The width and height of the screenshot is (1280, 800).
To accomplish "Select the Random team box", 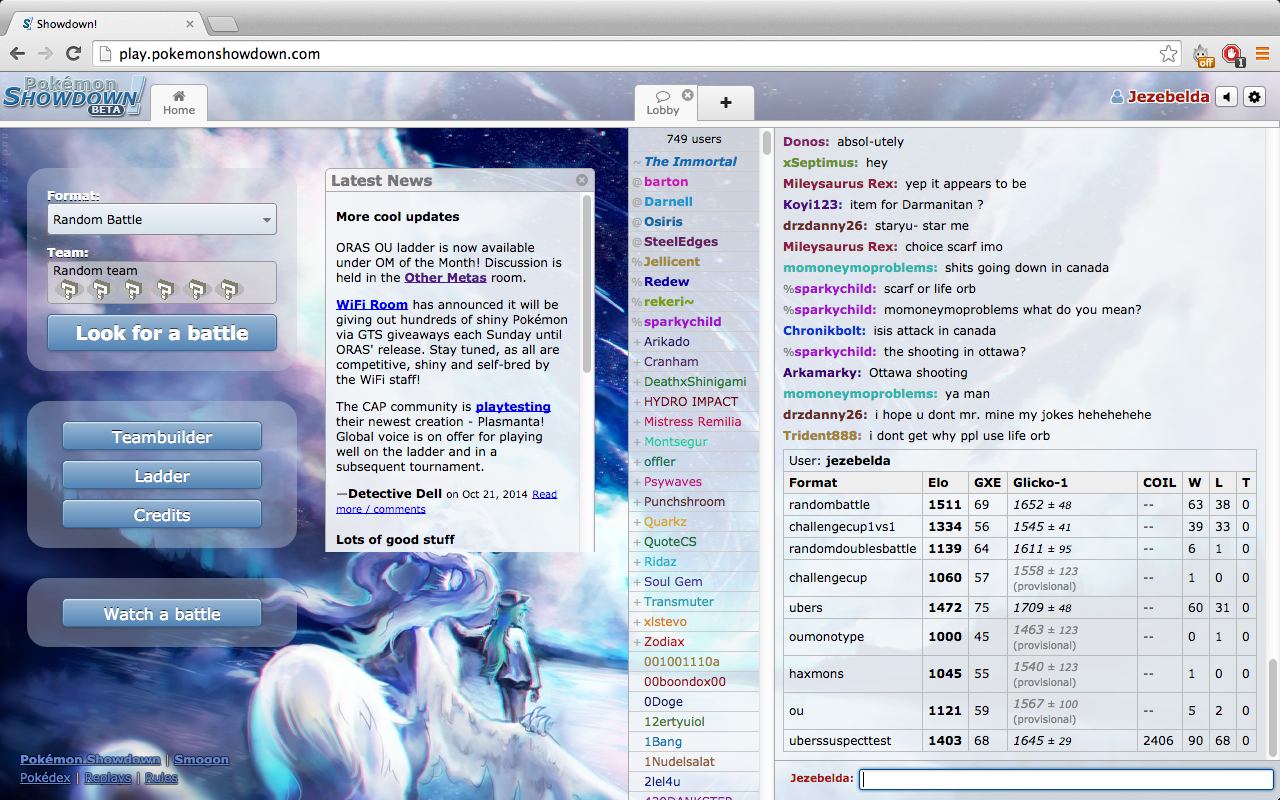I will coord(162,282).
